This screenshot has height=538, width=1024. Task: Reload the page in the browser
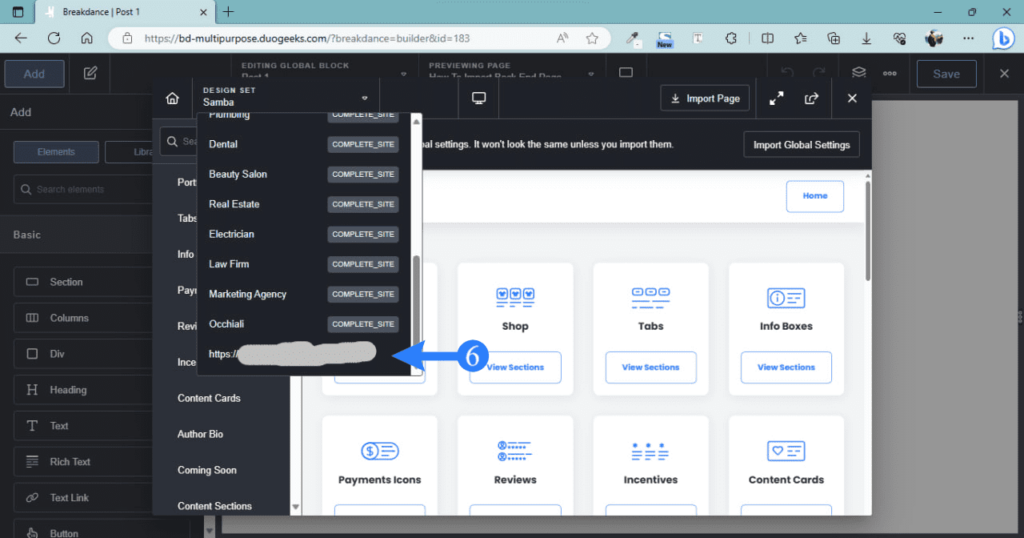pos(54,39)
